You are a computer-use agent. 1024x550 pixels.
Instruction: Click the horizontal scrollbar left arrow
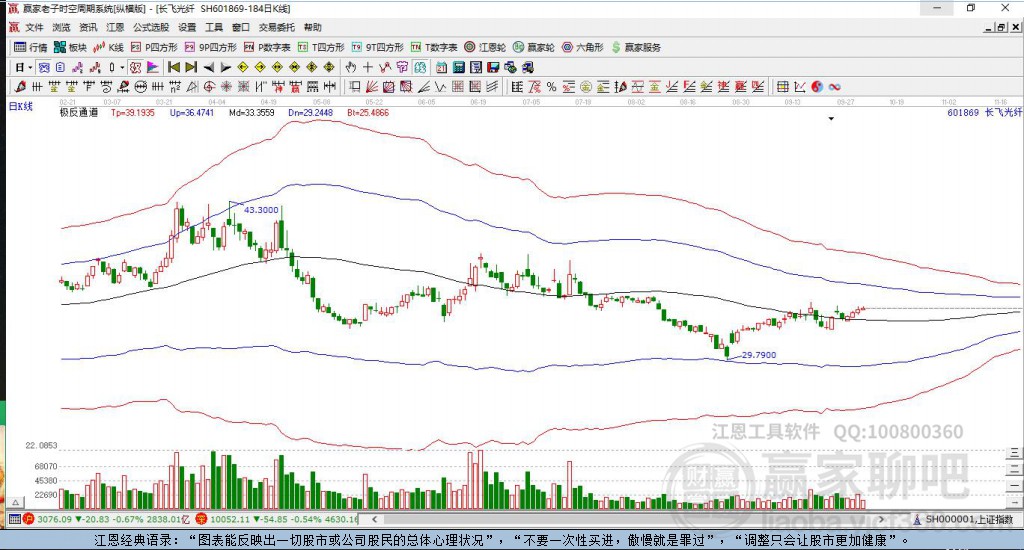point(374,519)
